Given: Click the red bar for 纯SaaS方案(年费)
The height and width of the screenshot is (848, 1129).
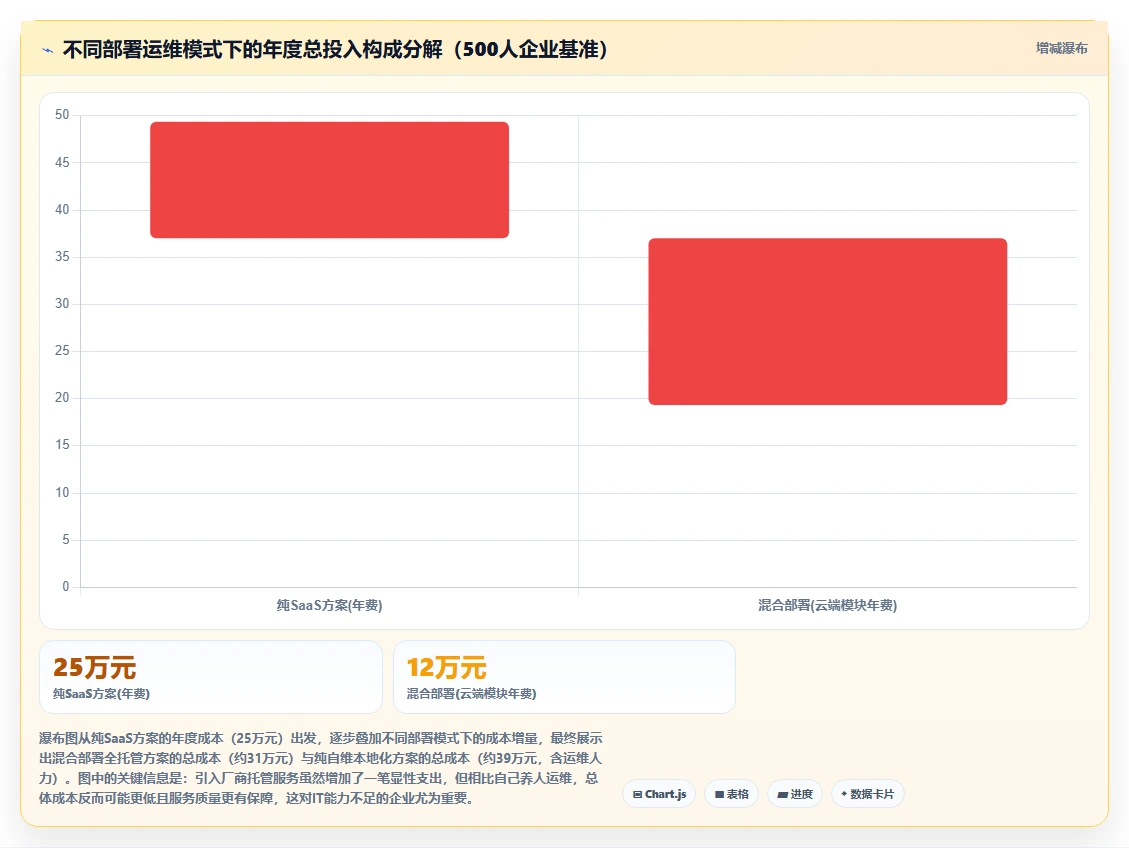Looking at the screenshot, I should (329, 180).
